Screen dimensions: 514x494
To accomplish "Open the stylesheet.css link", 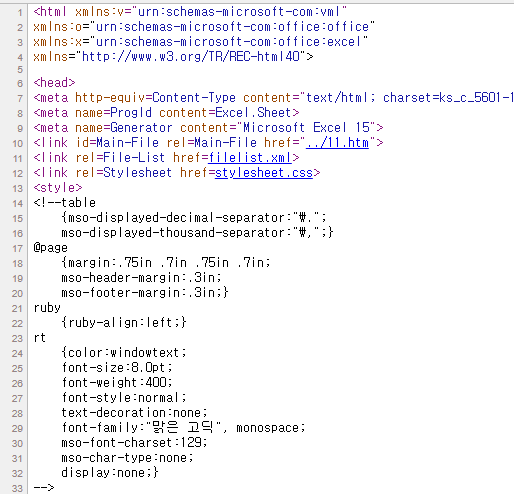I will point(264,173).
